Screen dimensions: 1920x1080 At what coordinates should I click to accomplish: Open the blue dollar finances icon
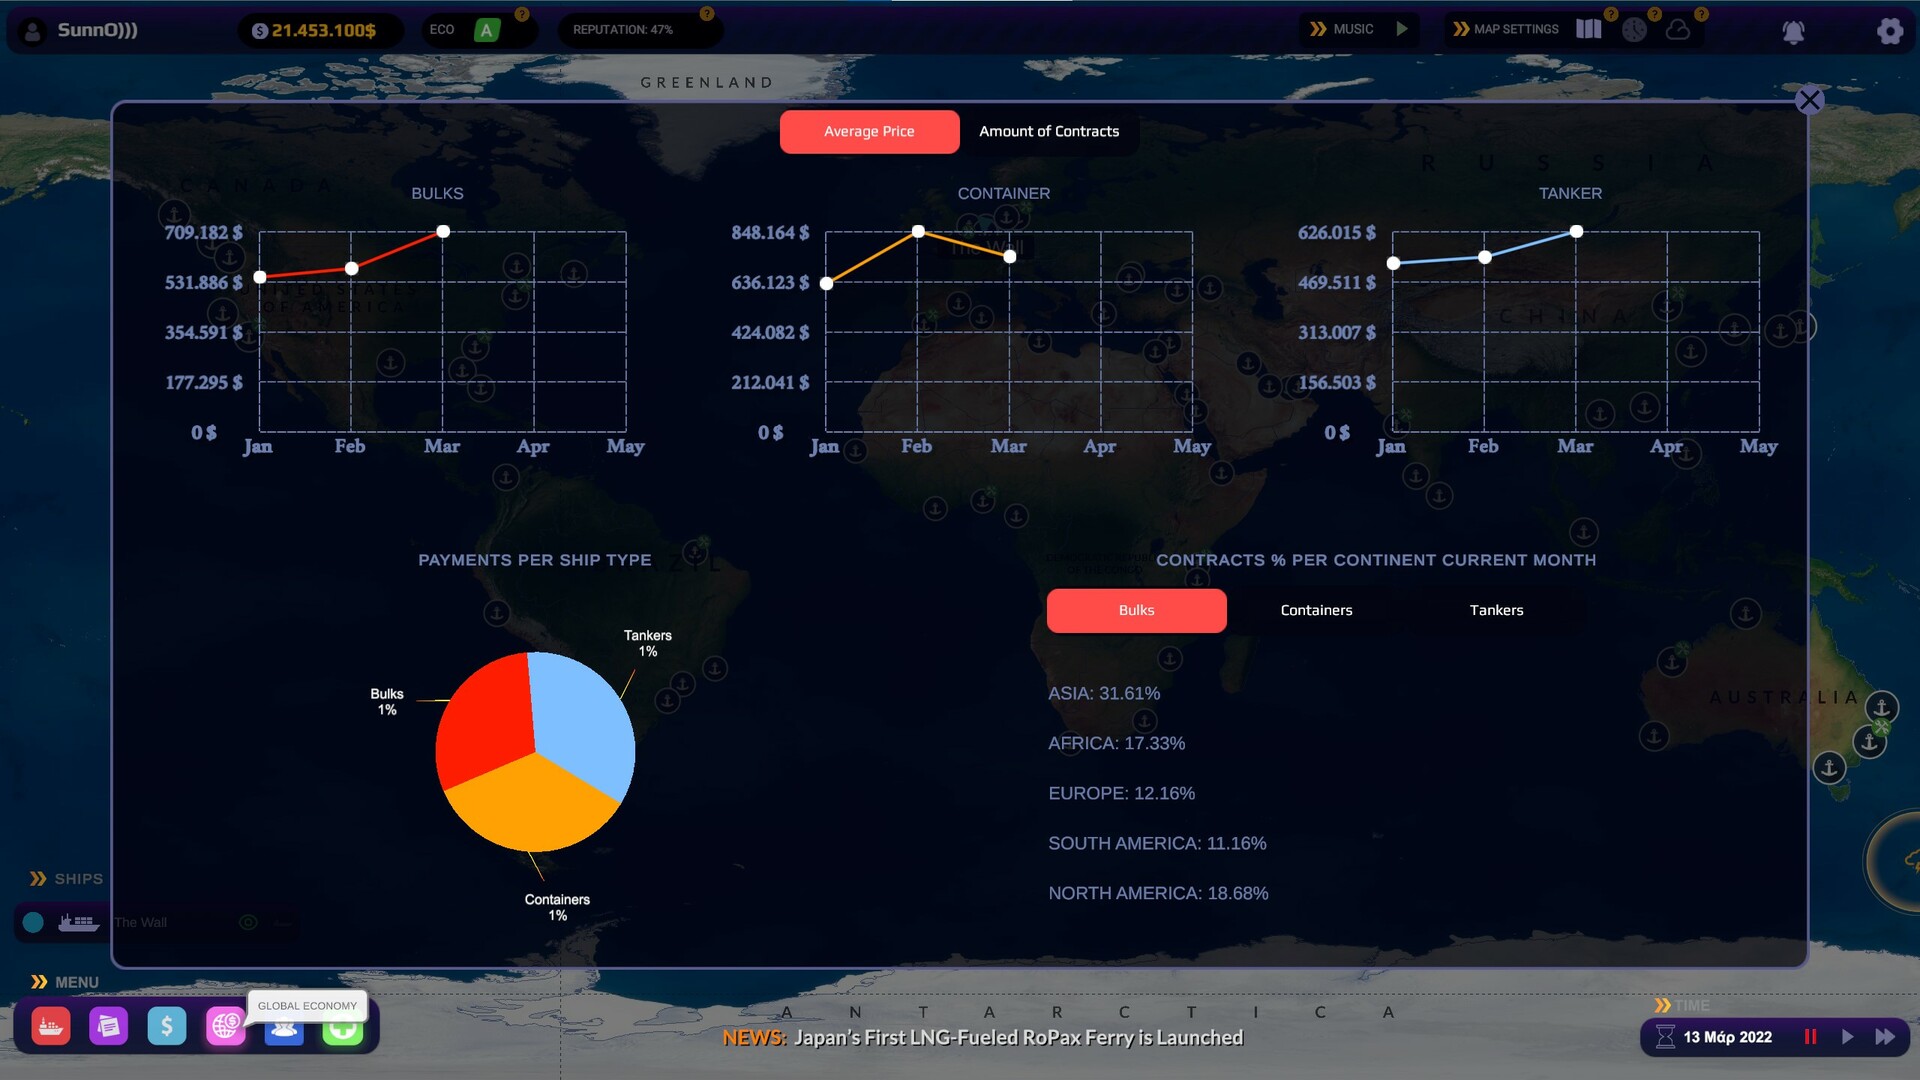[167, 1025]
